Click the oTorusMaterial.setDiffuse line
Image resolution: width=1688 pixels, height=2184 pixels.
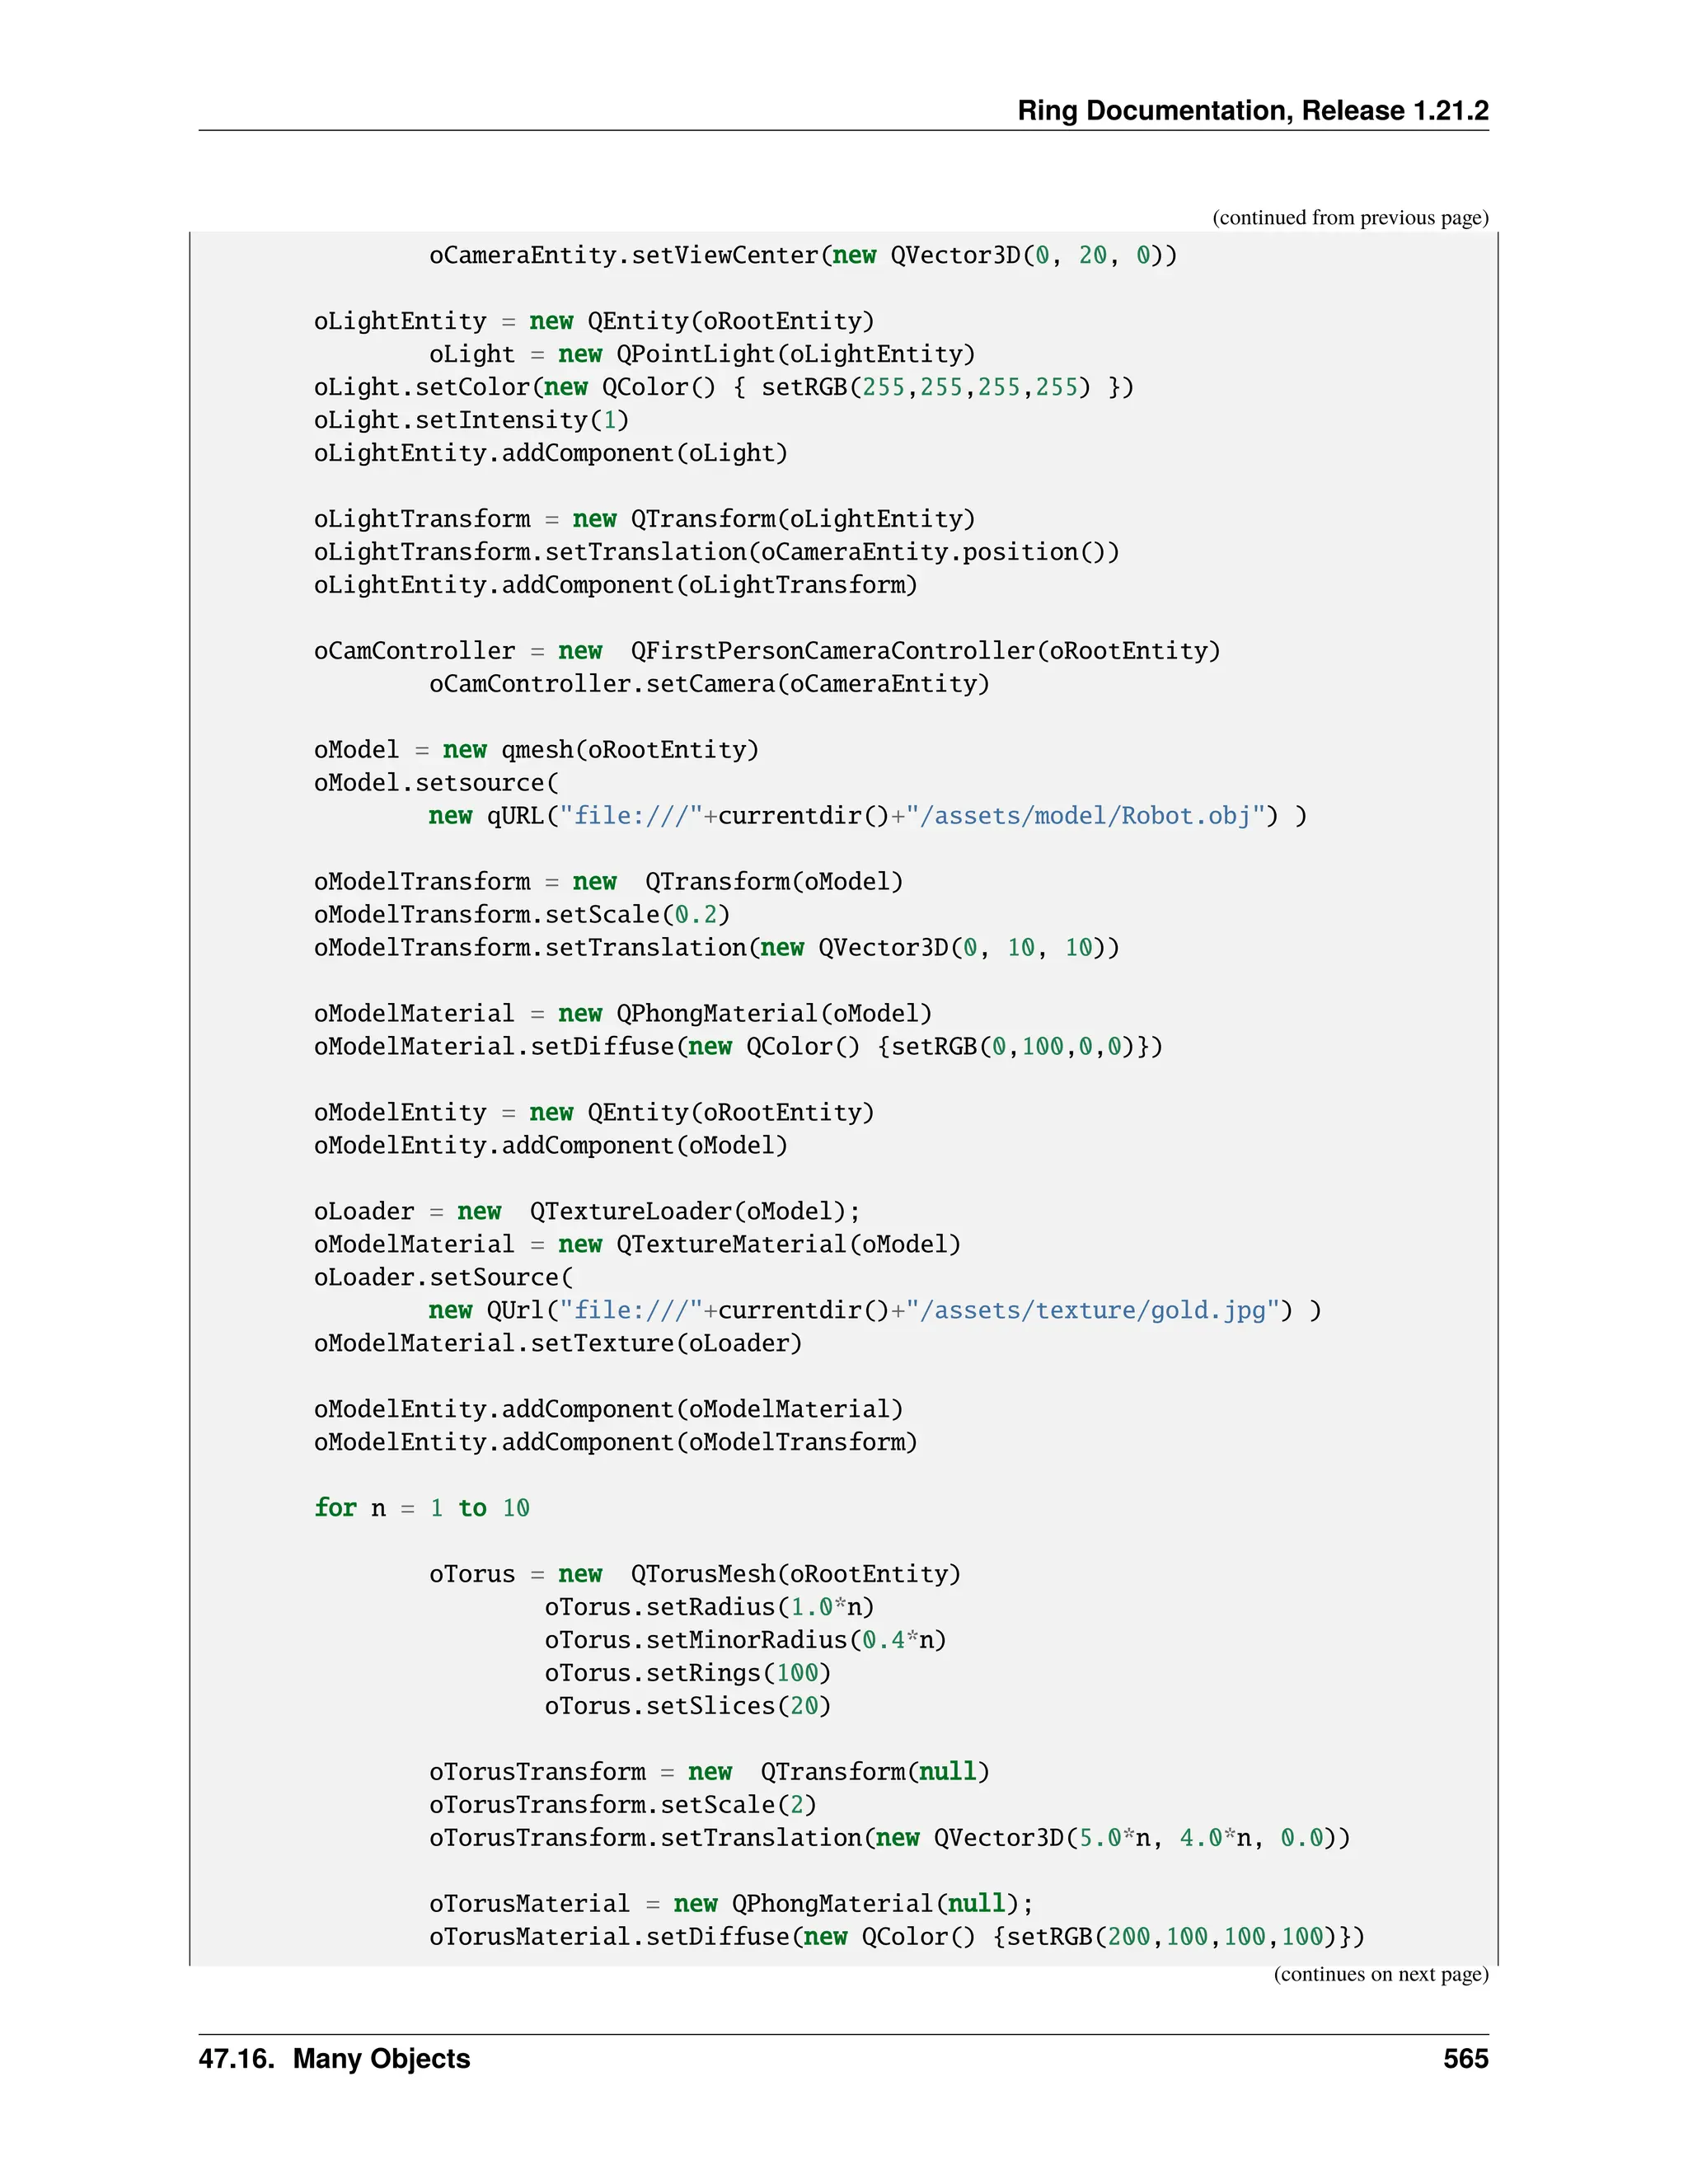896,1937
